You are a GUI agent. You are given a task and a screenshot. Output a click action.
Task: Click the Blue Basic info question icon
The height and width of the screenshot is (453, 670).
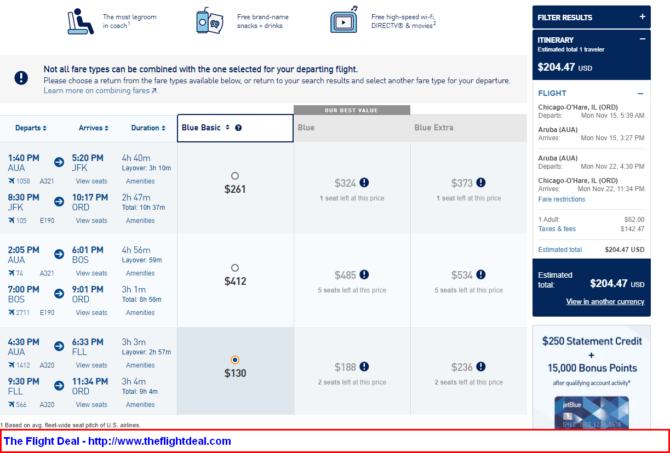[238, 128]
